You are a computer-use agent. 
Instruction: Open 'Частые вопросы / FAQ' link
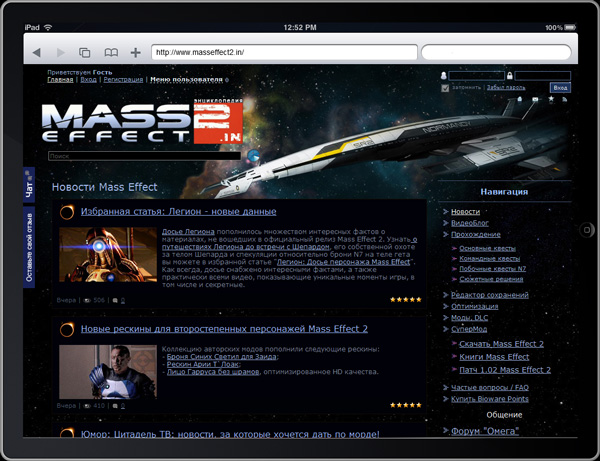click(489, 388)
